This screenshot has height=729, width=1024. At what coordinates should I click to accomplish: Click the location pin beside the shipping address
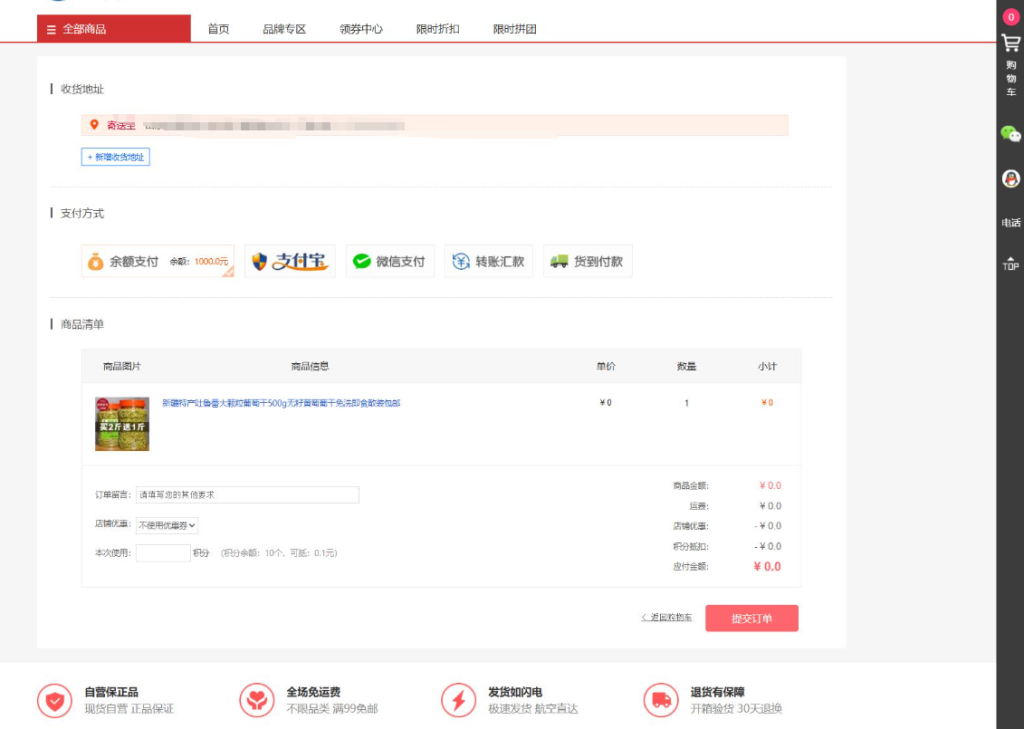95,125
